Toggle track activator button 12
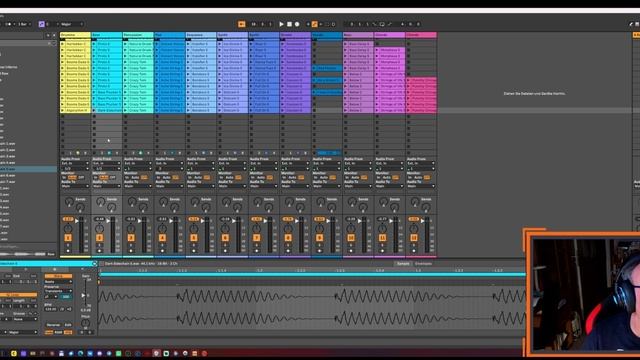 coord(413,238)
